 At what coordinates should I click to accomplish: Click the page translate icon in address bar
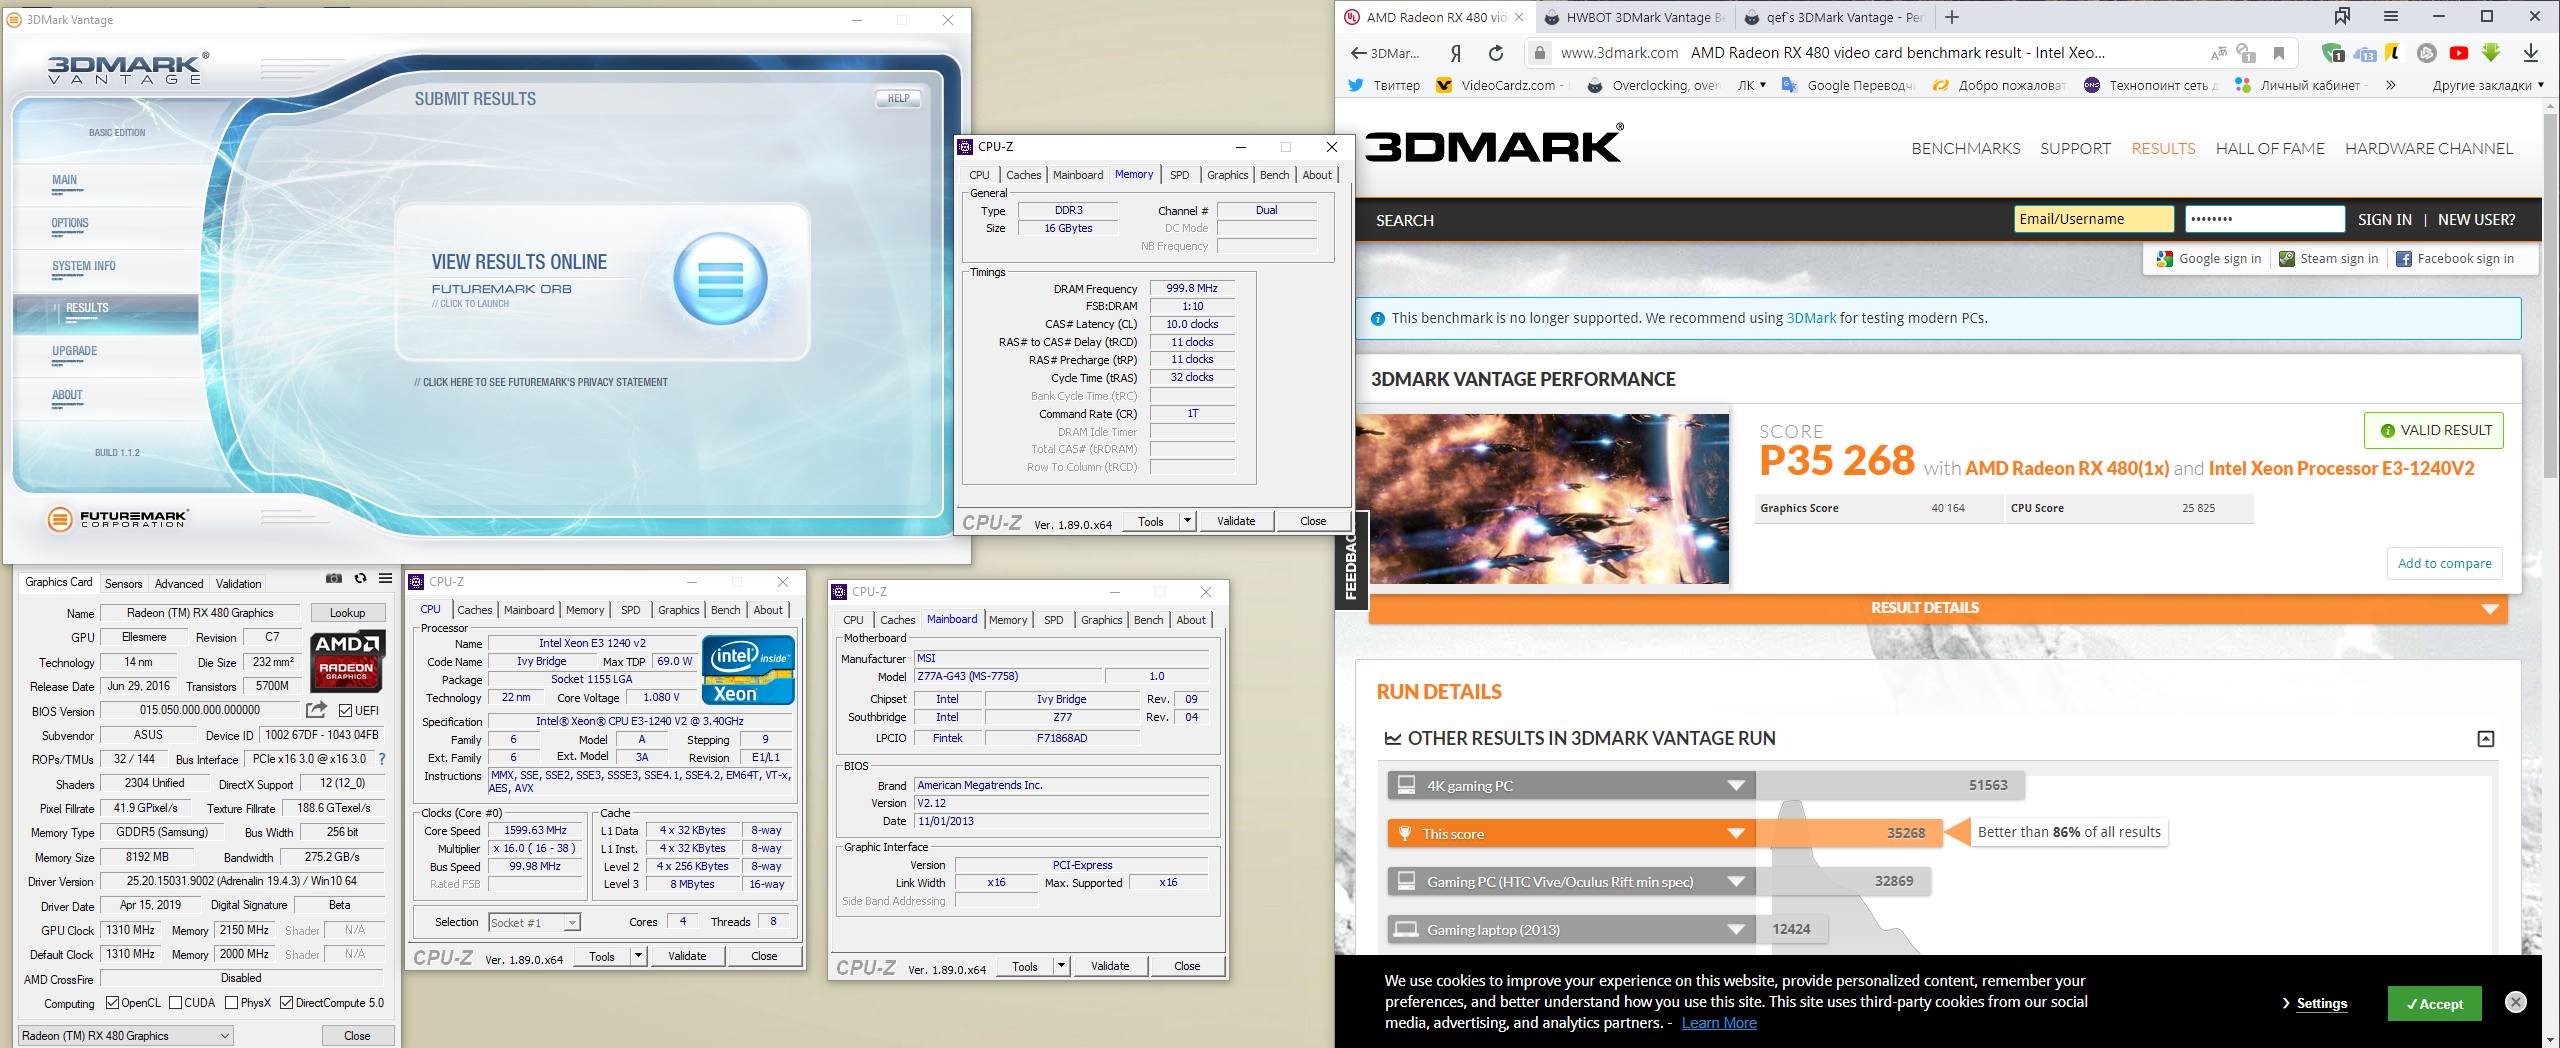click(2219, 53)
